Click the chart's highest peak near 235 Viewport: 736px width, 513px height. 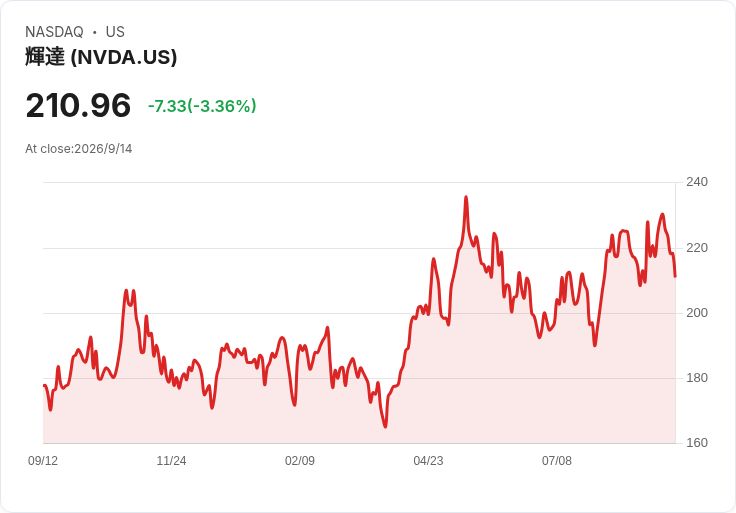(466, 197)
